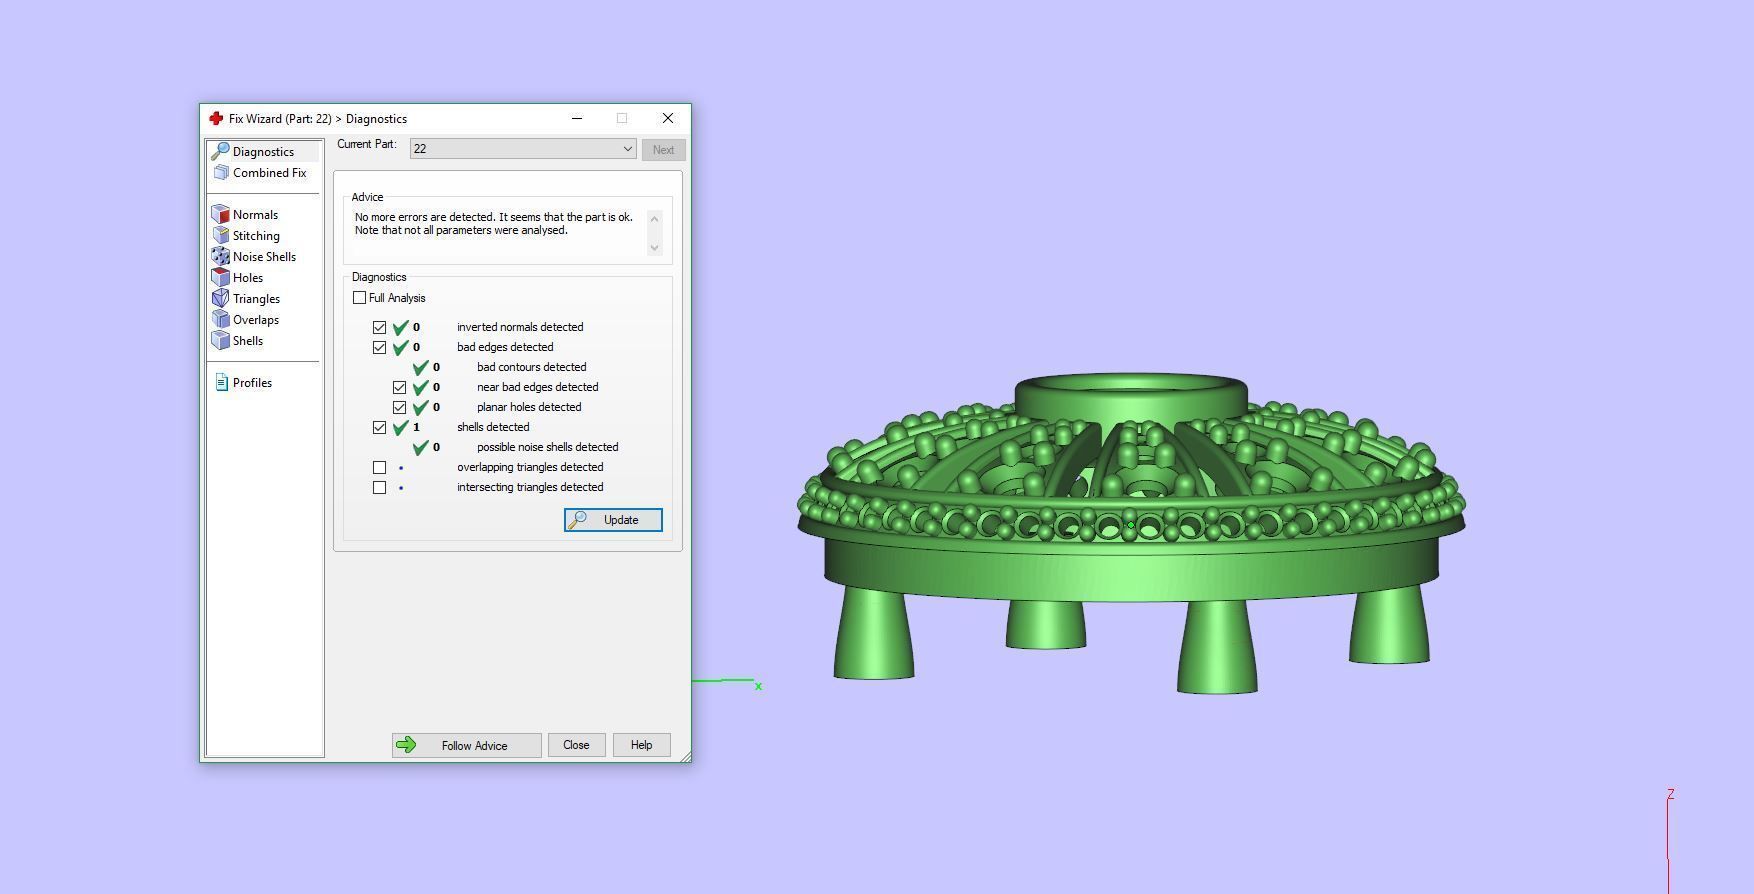Select the Diagnostics page in sidebar
Screen dimensions: 1754x894
[263, 152]
